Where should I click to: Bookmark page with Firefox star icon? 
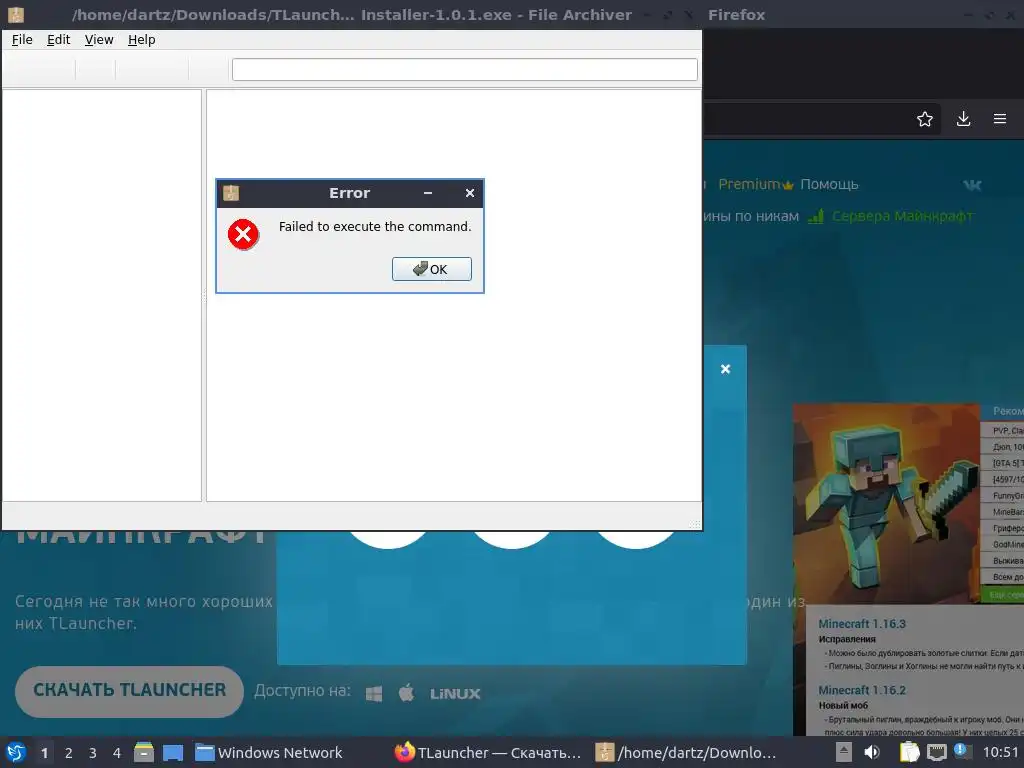coord(925,119)
